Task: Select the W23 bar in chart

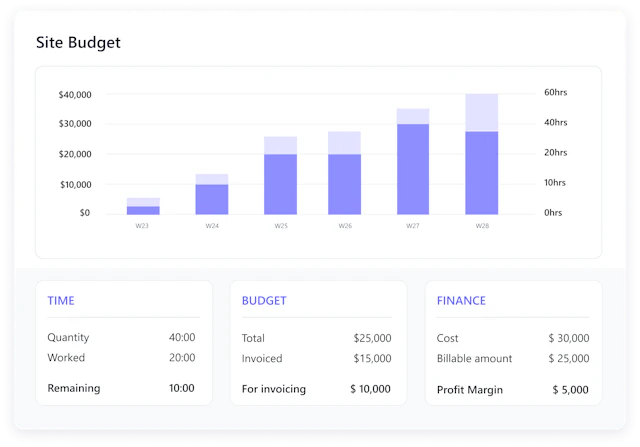Action: tap(143, 206)
